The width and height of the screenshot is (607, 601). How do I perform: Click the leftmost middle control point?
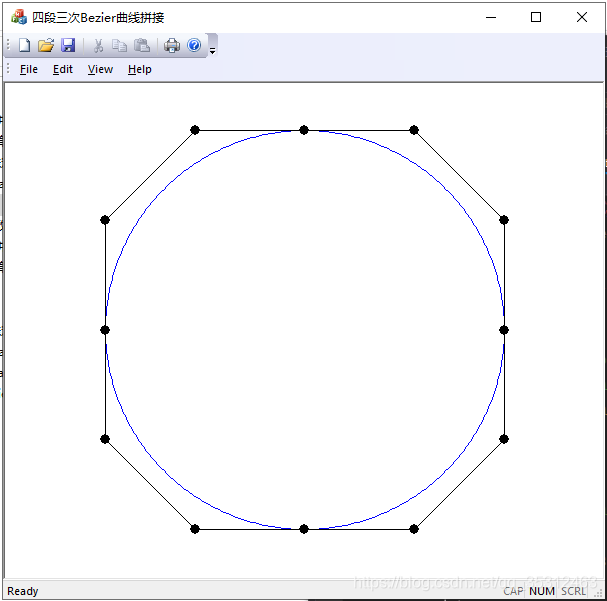coord(105,330)
